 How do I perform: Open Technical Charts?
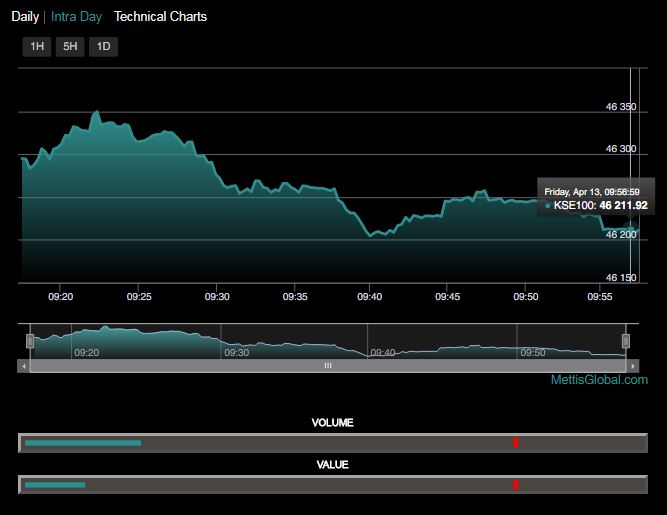[x=160, y=17]
